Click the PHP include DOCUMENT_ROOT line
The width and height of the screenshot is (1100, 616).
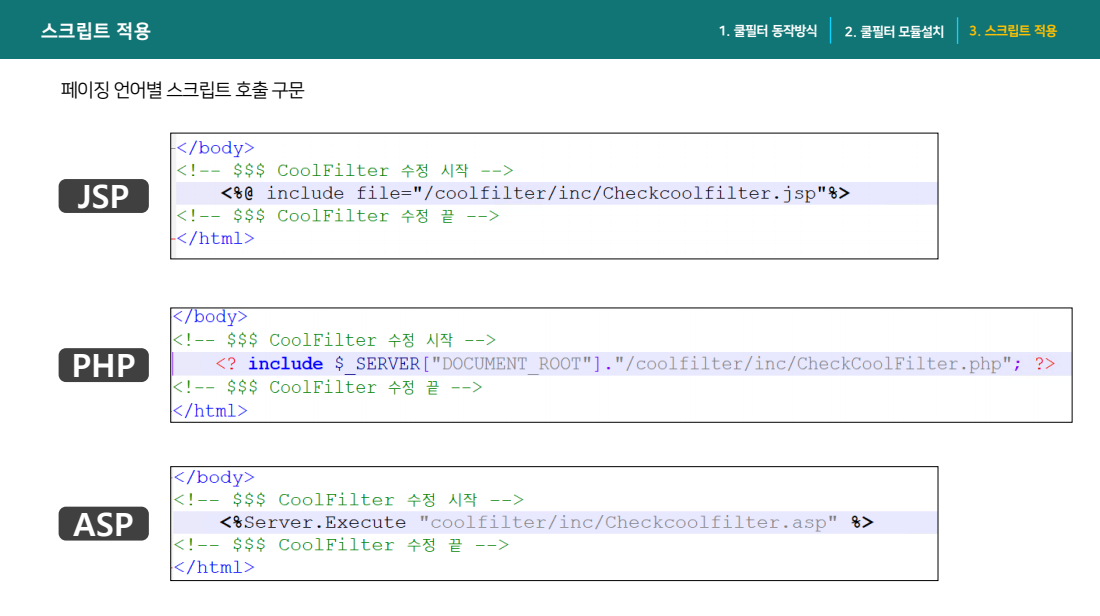coord(635,363)
